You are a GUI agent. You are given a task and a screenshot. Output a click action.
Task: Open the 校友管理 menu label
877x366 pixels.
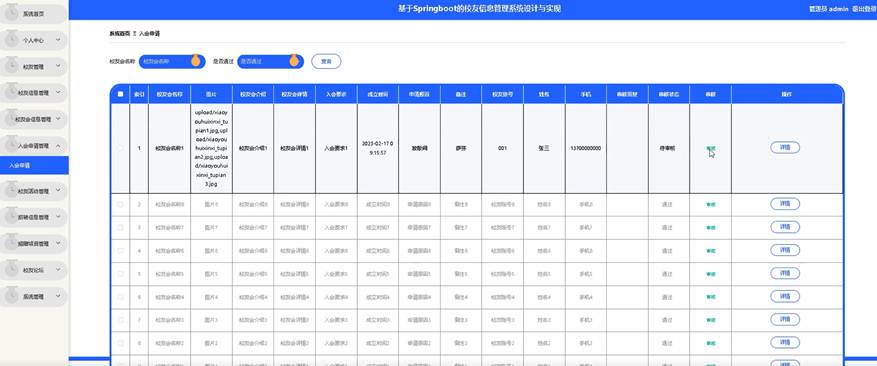click(33, 67)
